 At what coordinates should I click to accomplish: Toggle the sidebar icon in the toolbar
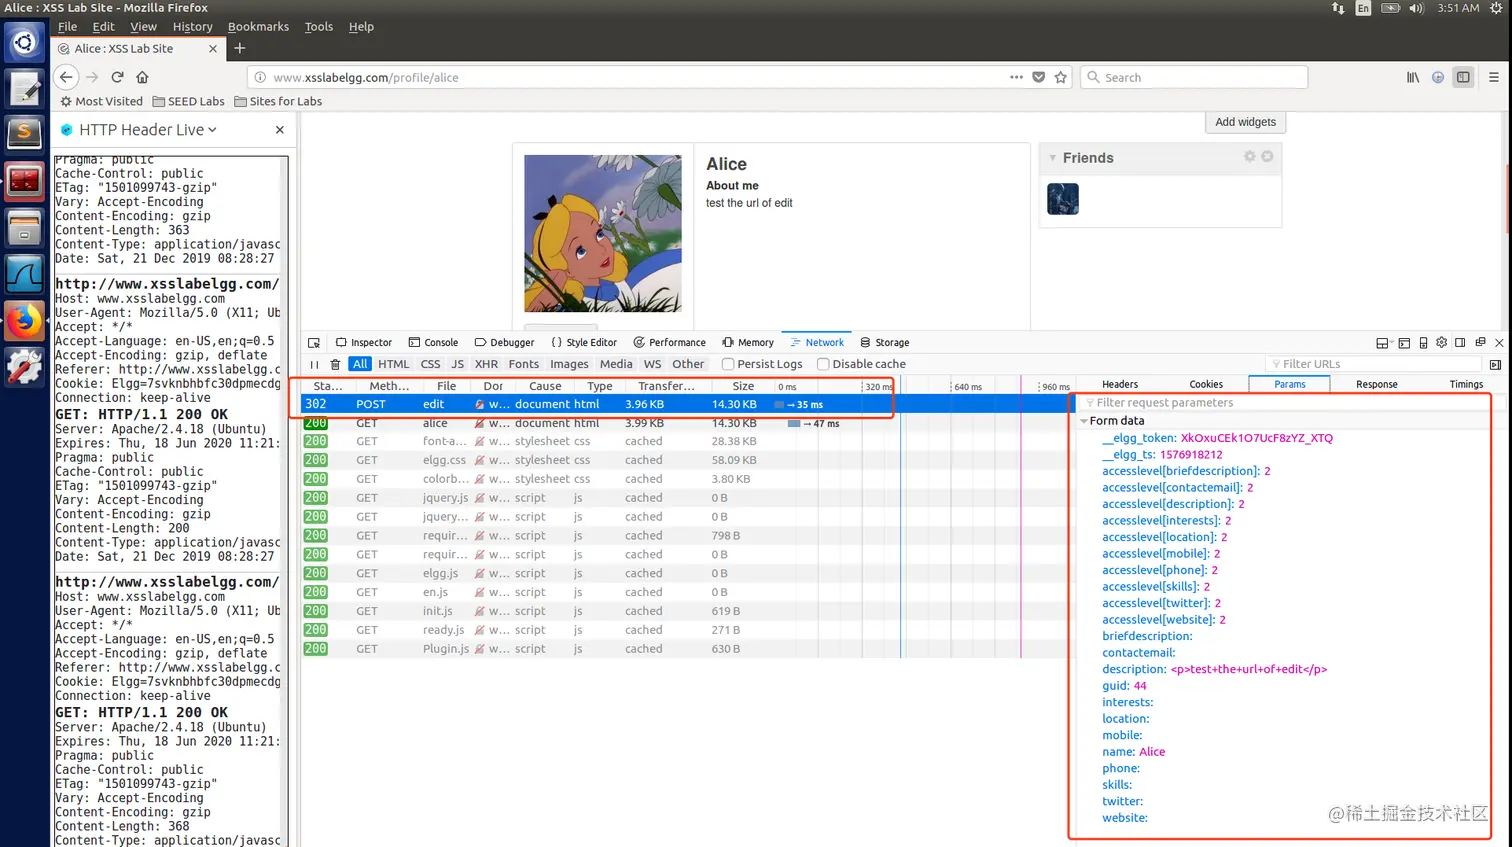[x=1463, y=77]
